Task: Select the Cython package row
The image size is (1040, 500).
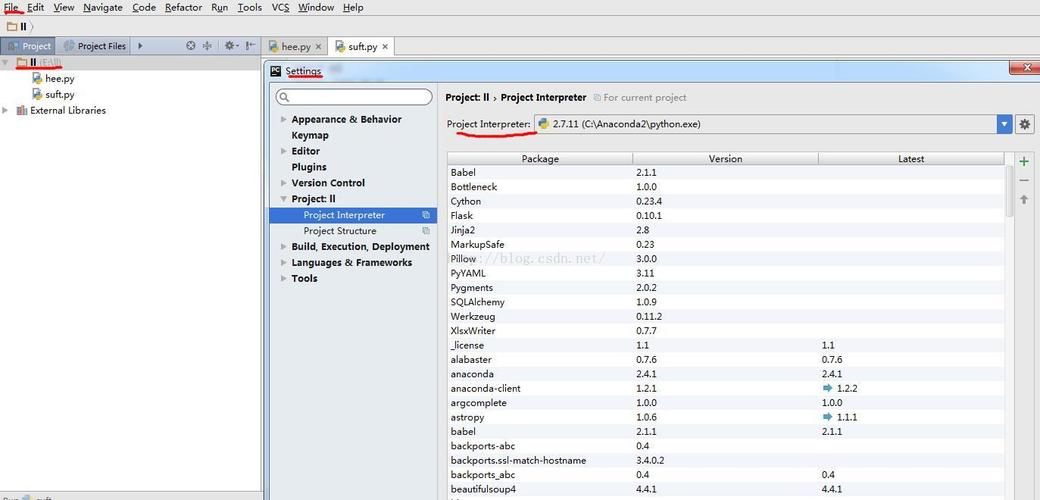Action: click(726, 201)
